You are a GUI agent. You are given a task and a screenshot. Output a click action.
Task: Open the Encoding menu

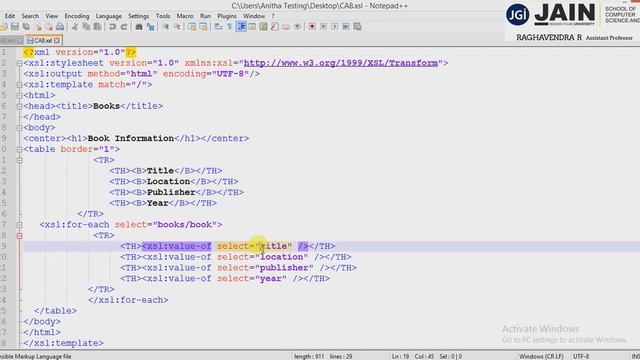77,16
